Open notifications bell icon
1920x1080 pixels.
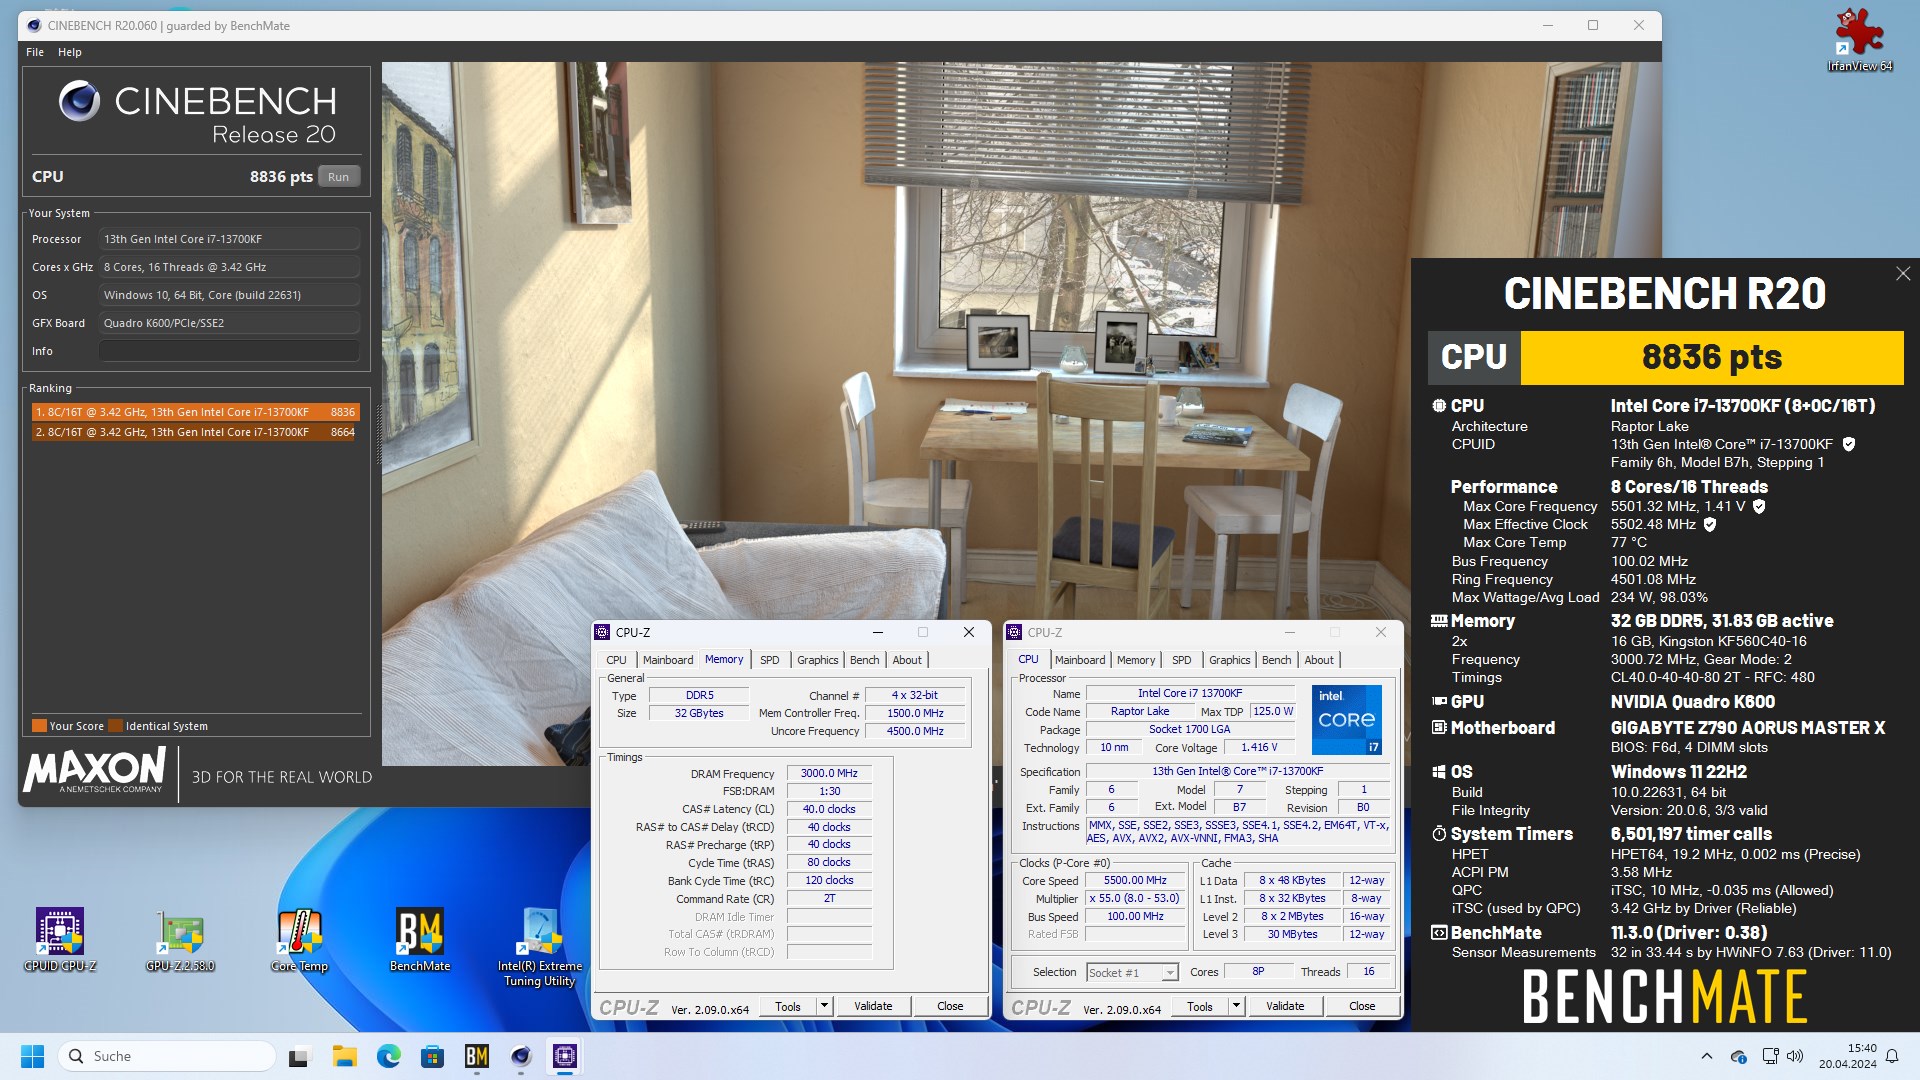point(1892,1056)
